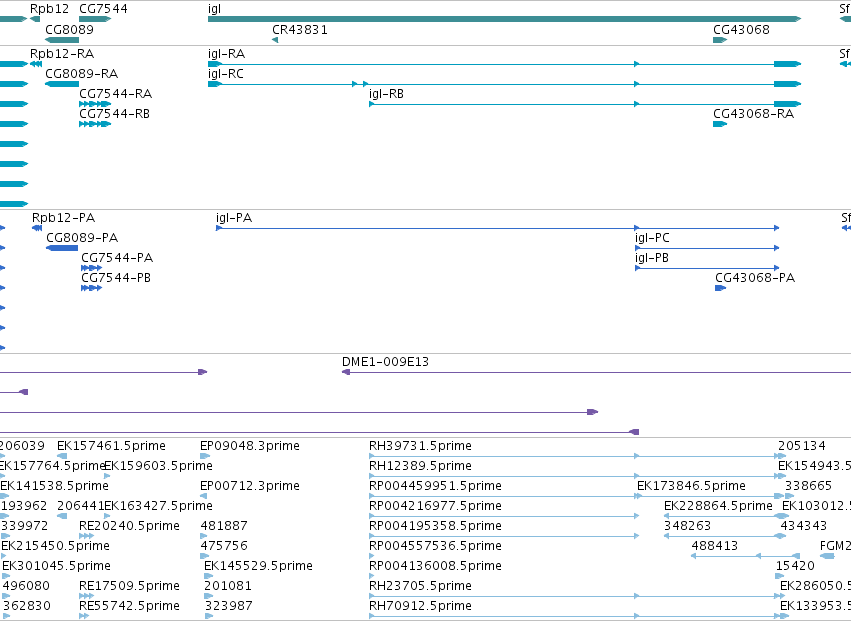Click the EK215450.5prime EST label
The height and width of the screenshot is (621, 851).
(55, 546)
